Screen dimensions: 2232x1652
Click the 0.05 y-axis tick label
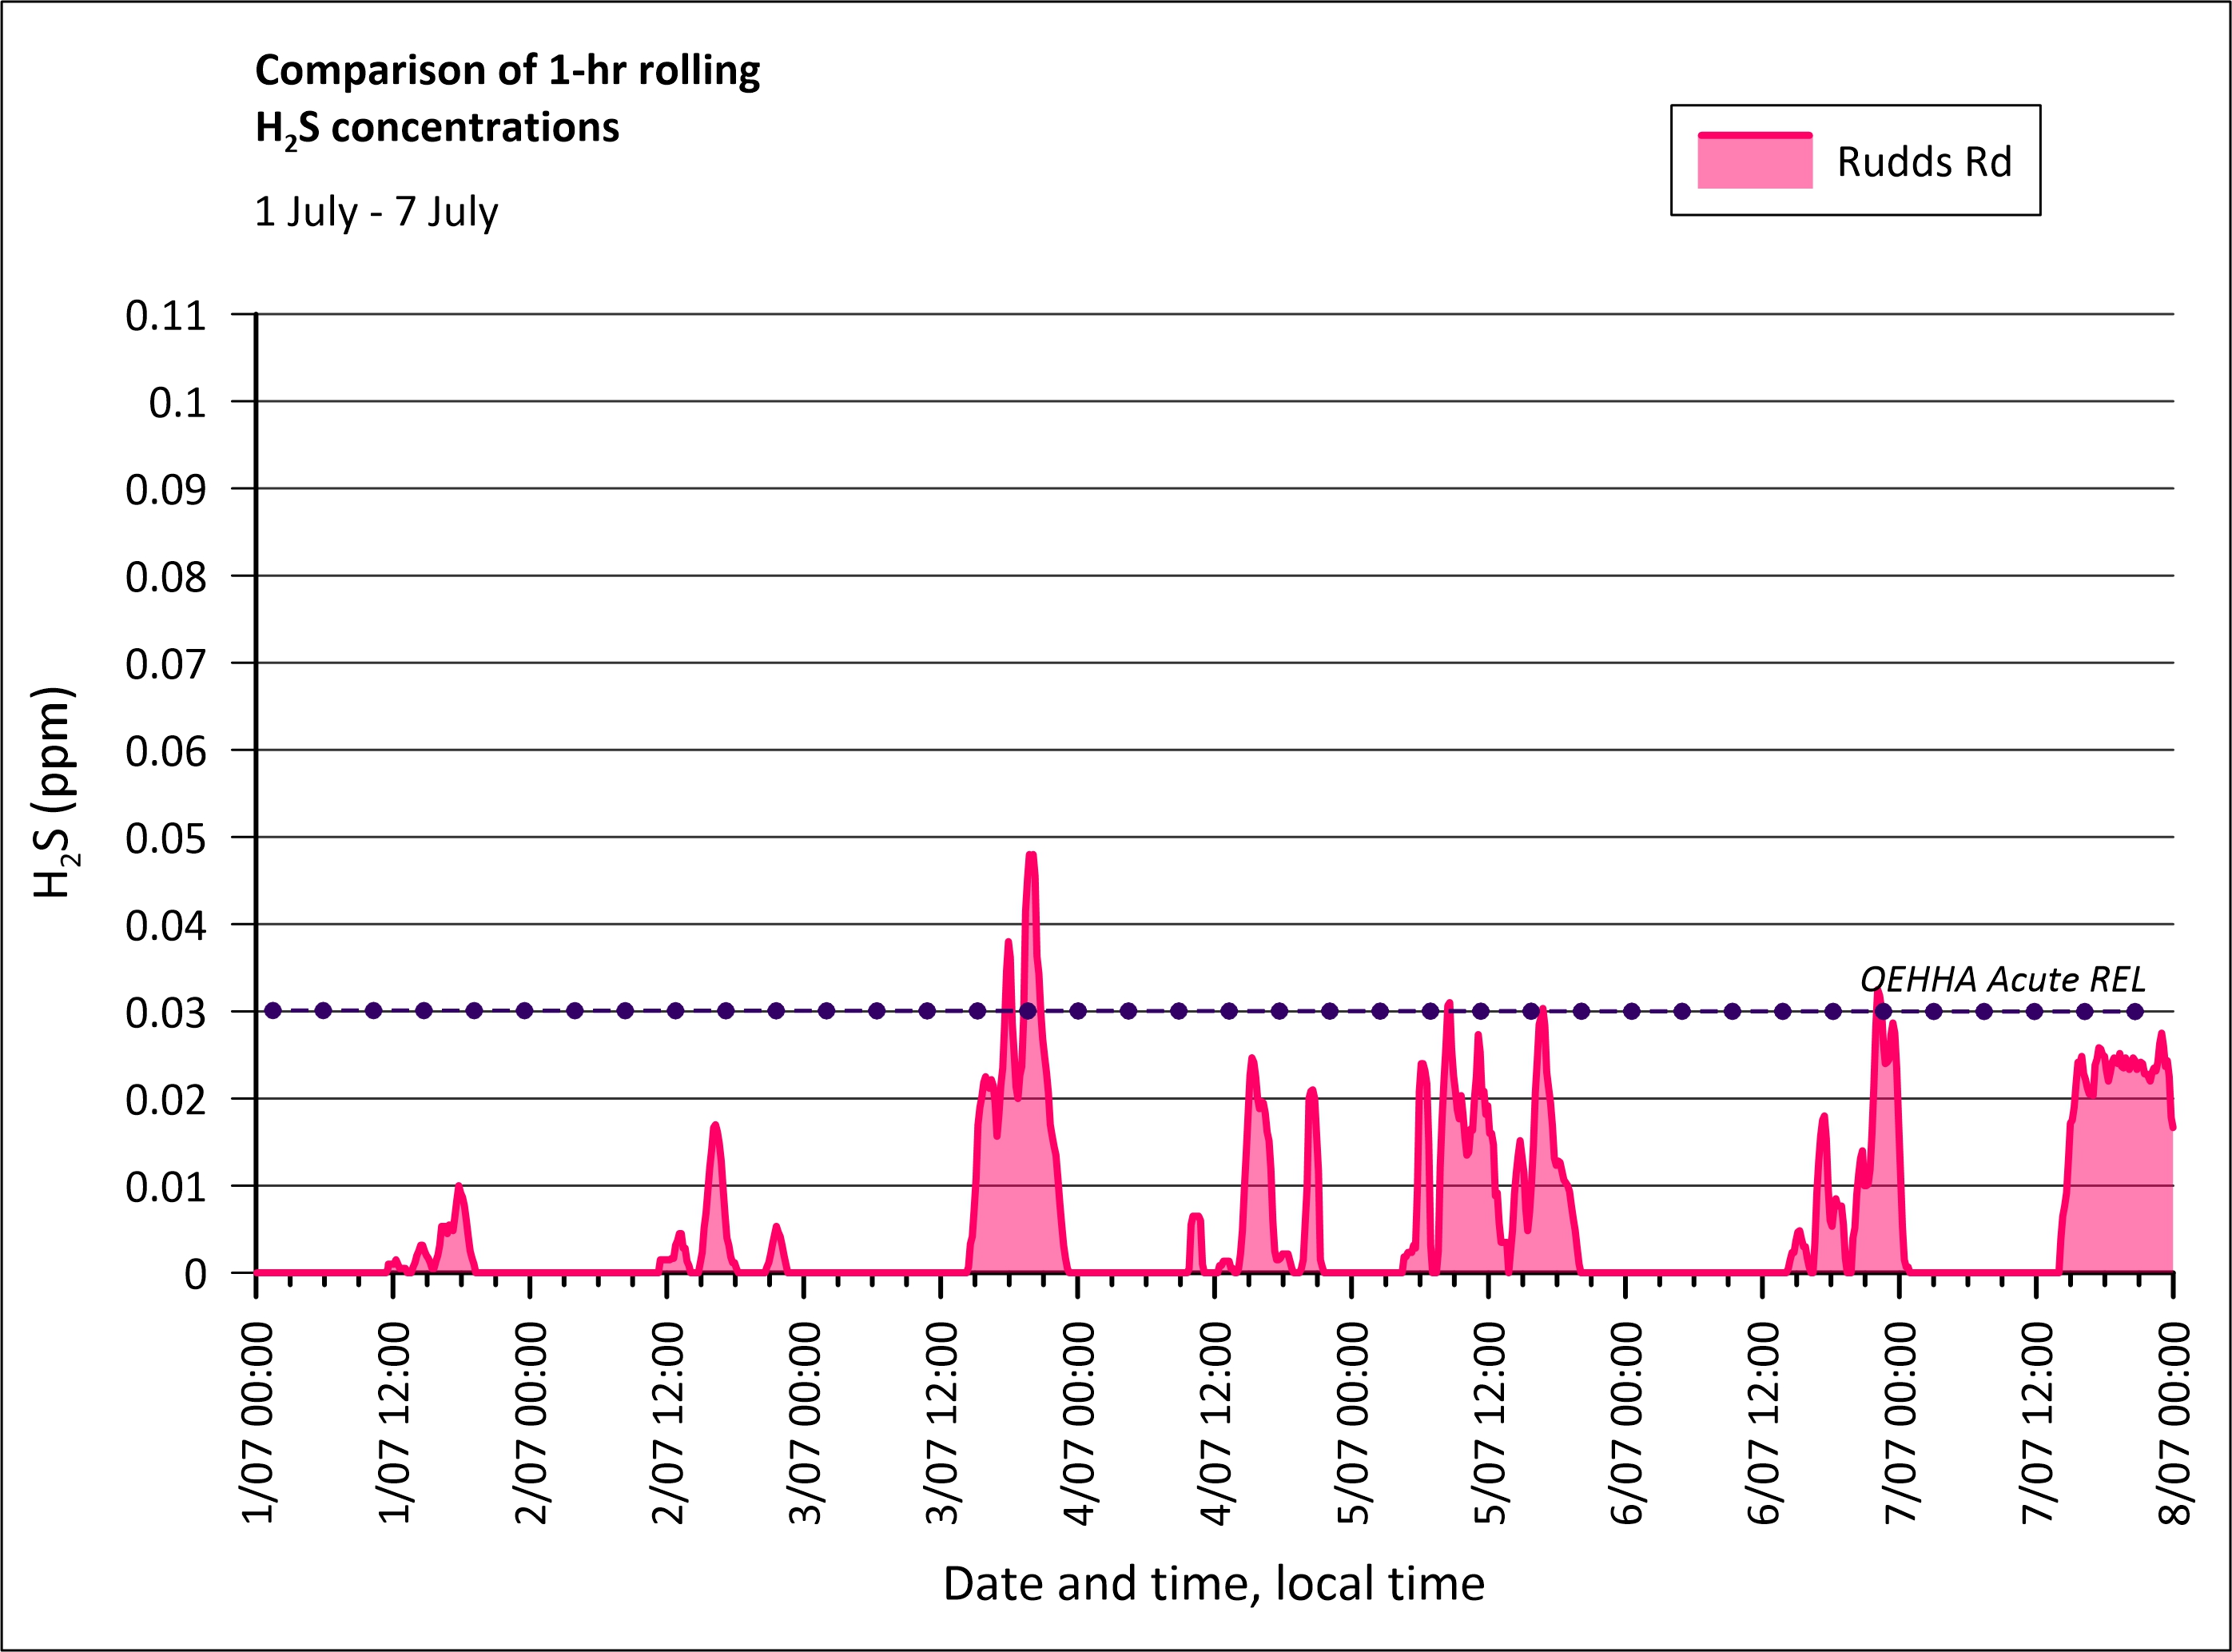click(165, 838)
